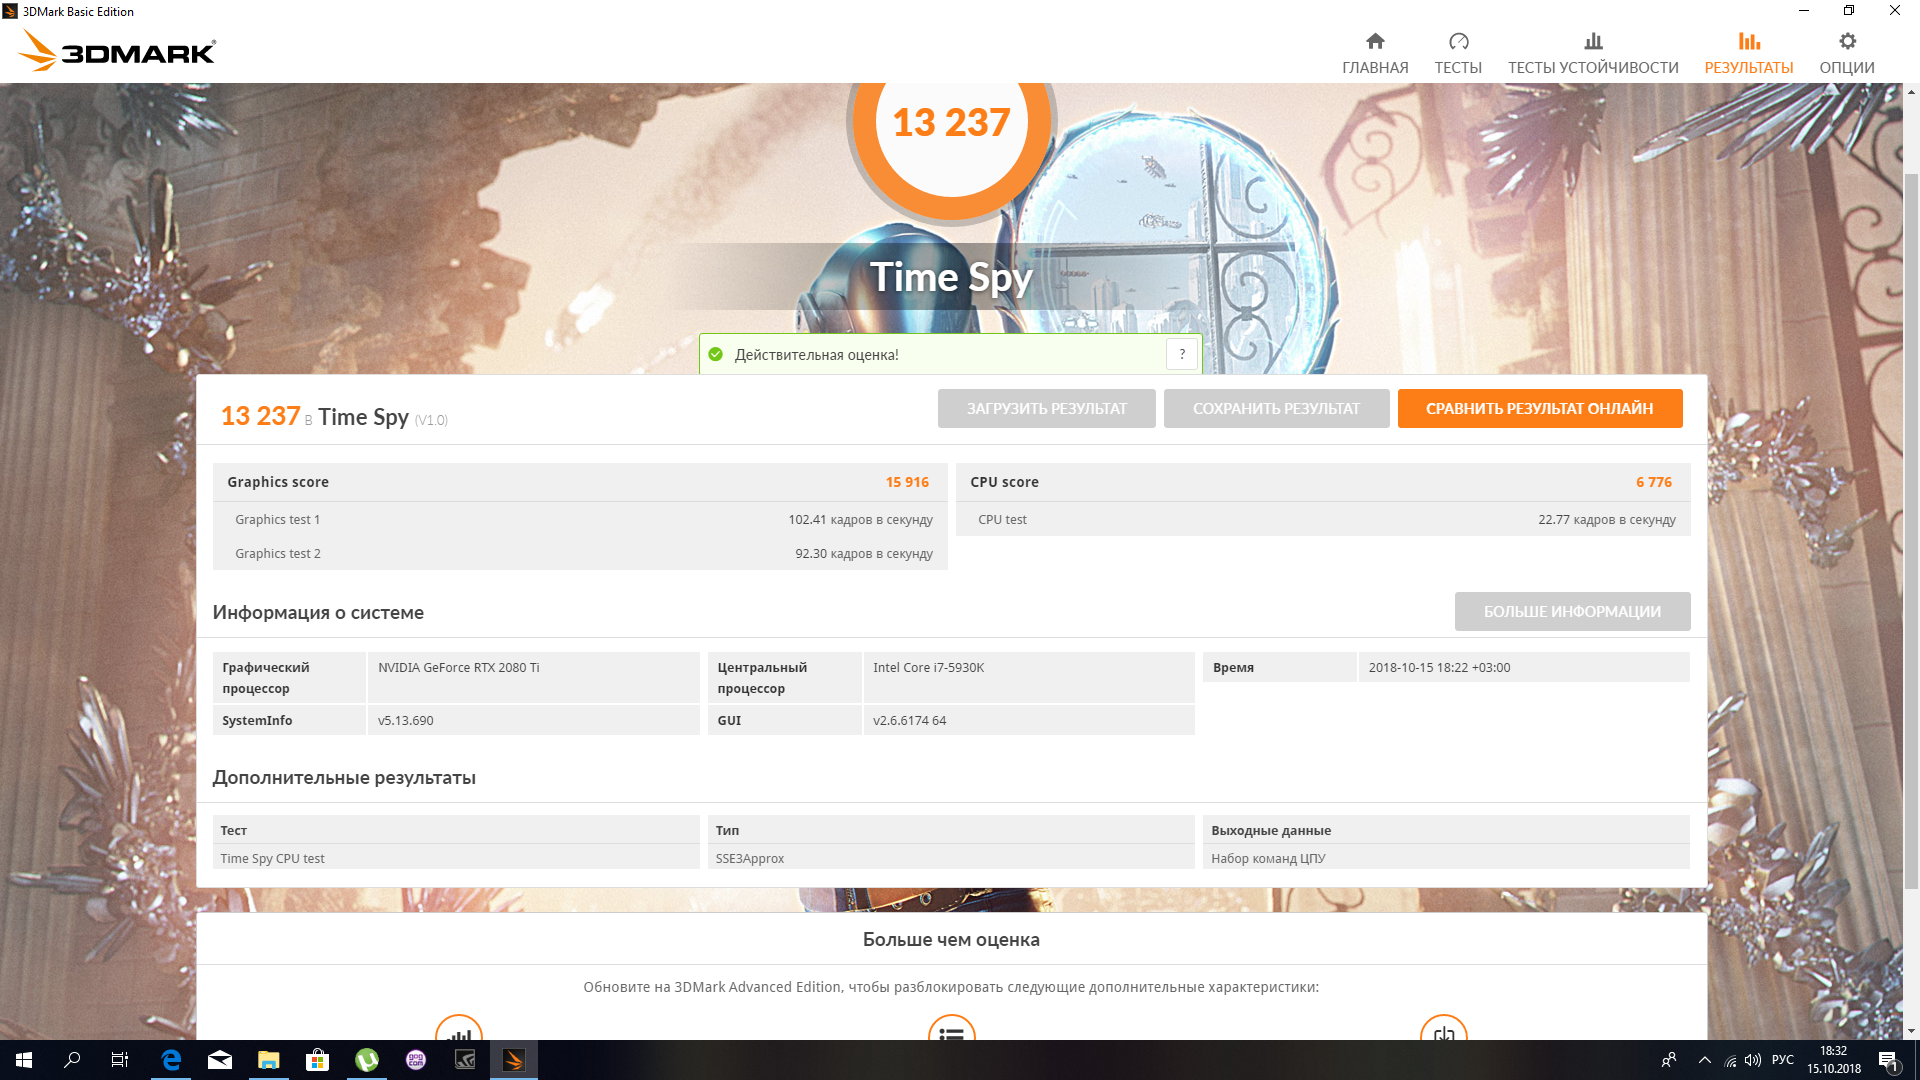The image size is (1920, 1080).
Task: Click the РУС language indicator
Action: pyautogui.click(x=1782, y=1060)
